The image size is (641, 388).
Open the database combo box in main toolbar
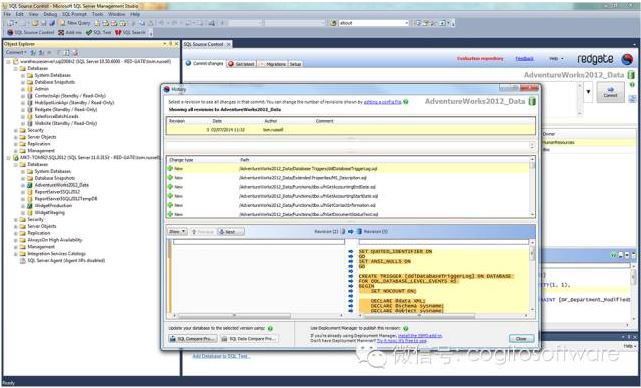pyautogui.click(x=374, y=23)
